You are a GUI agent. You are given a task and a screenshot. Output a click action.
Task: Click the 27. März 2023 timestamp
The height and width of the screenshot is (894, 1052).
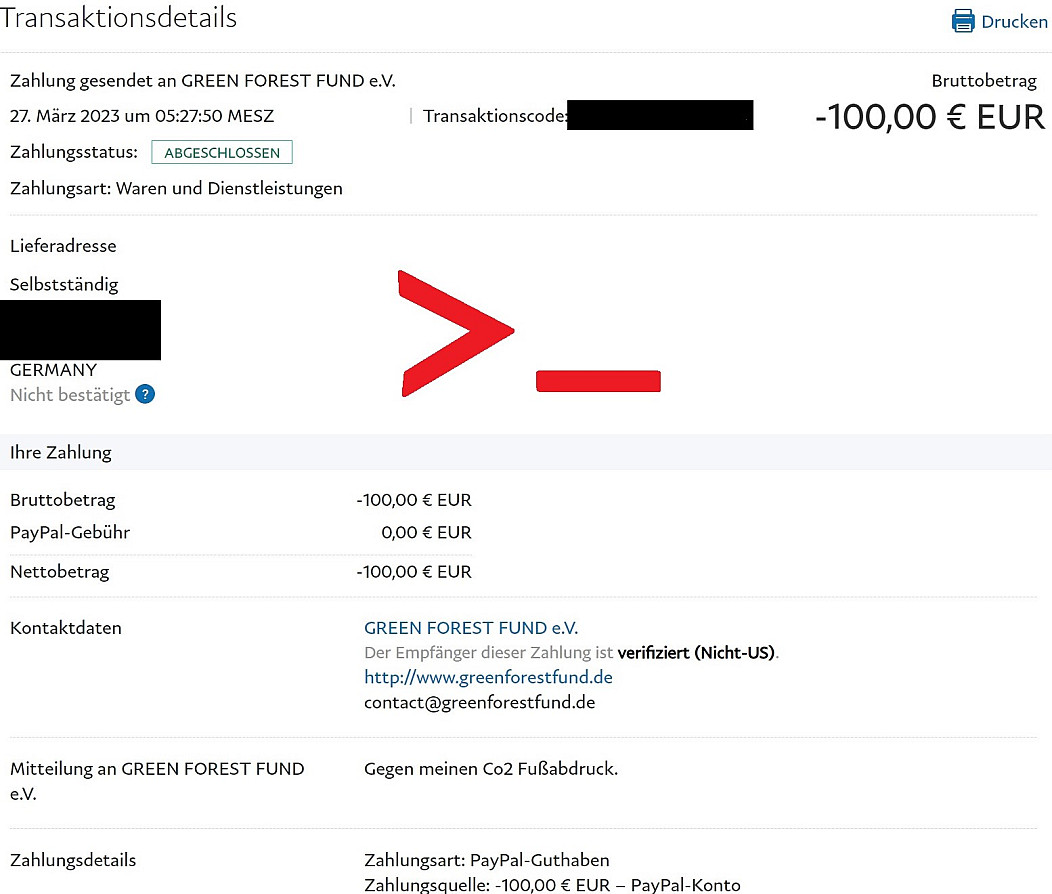tap(142, 116)
